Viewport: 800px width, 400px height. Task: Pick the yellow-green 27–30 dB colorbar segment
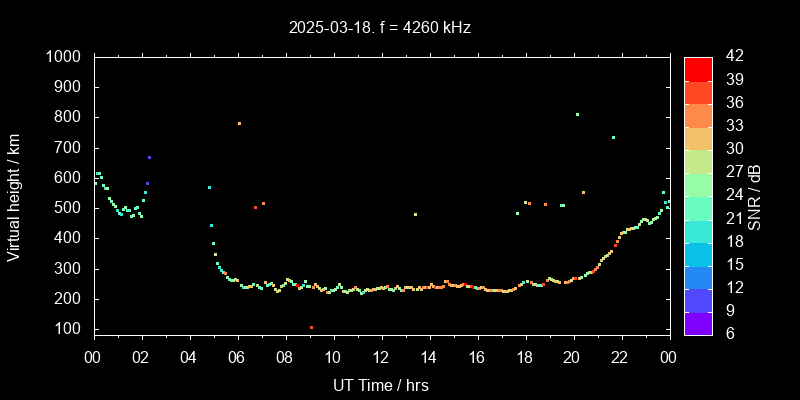pyautogui.click(x=698, y=160)
